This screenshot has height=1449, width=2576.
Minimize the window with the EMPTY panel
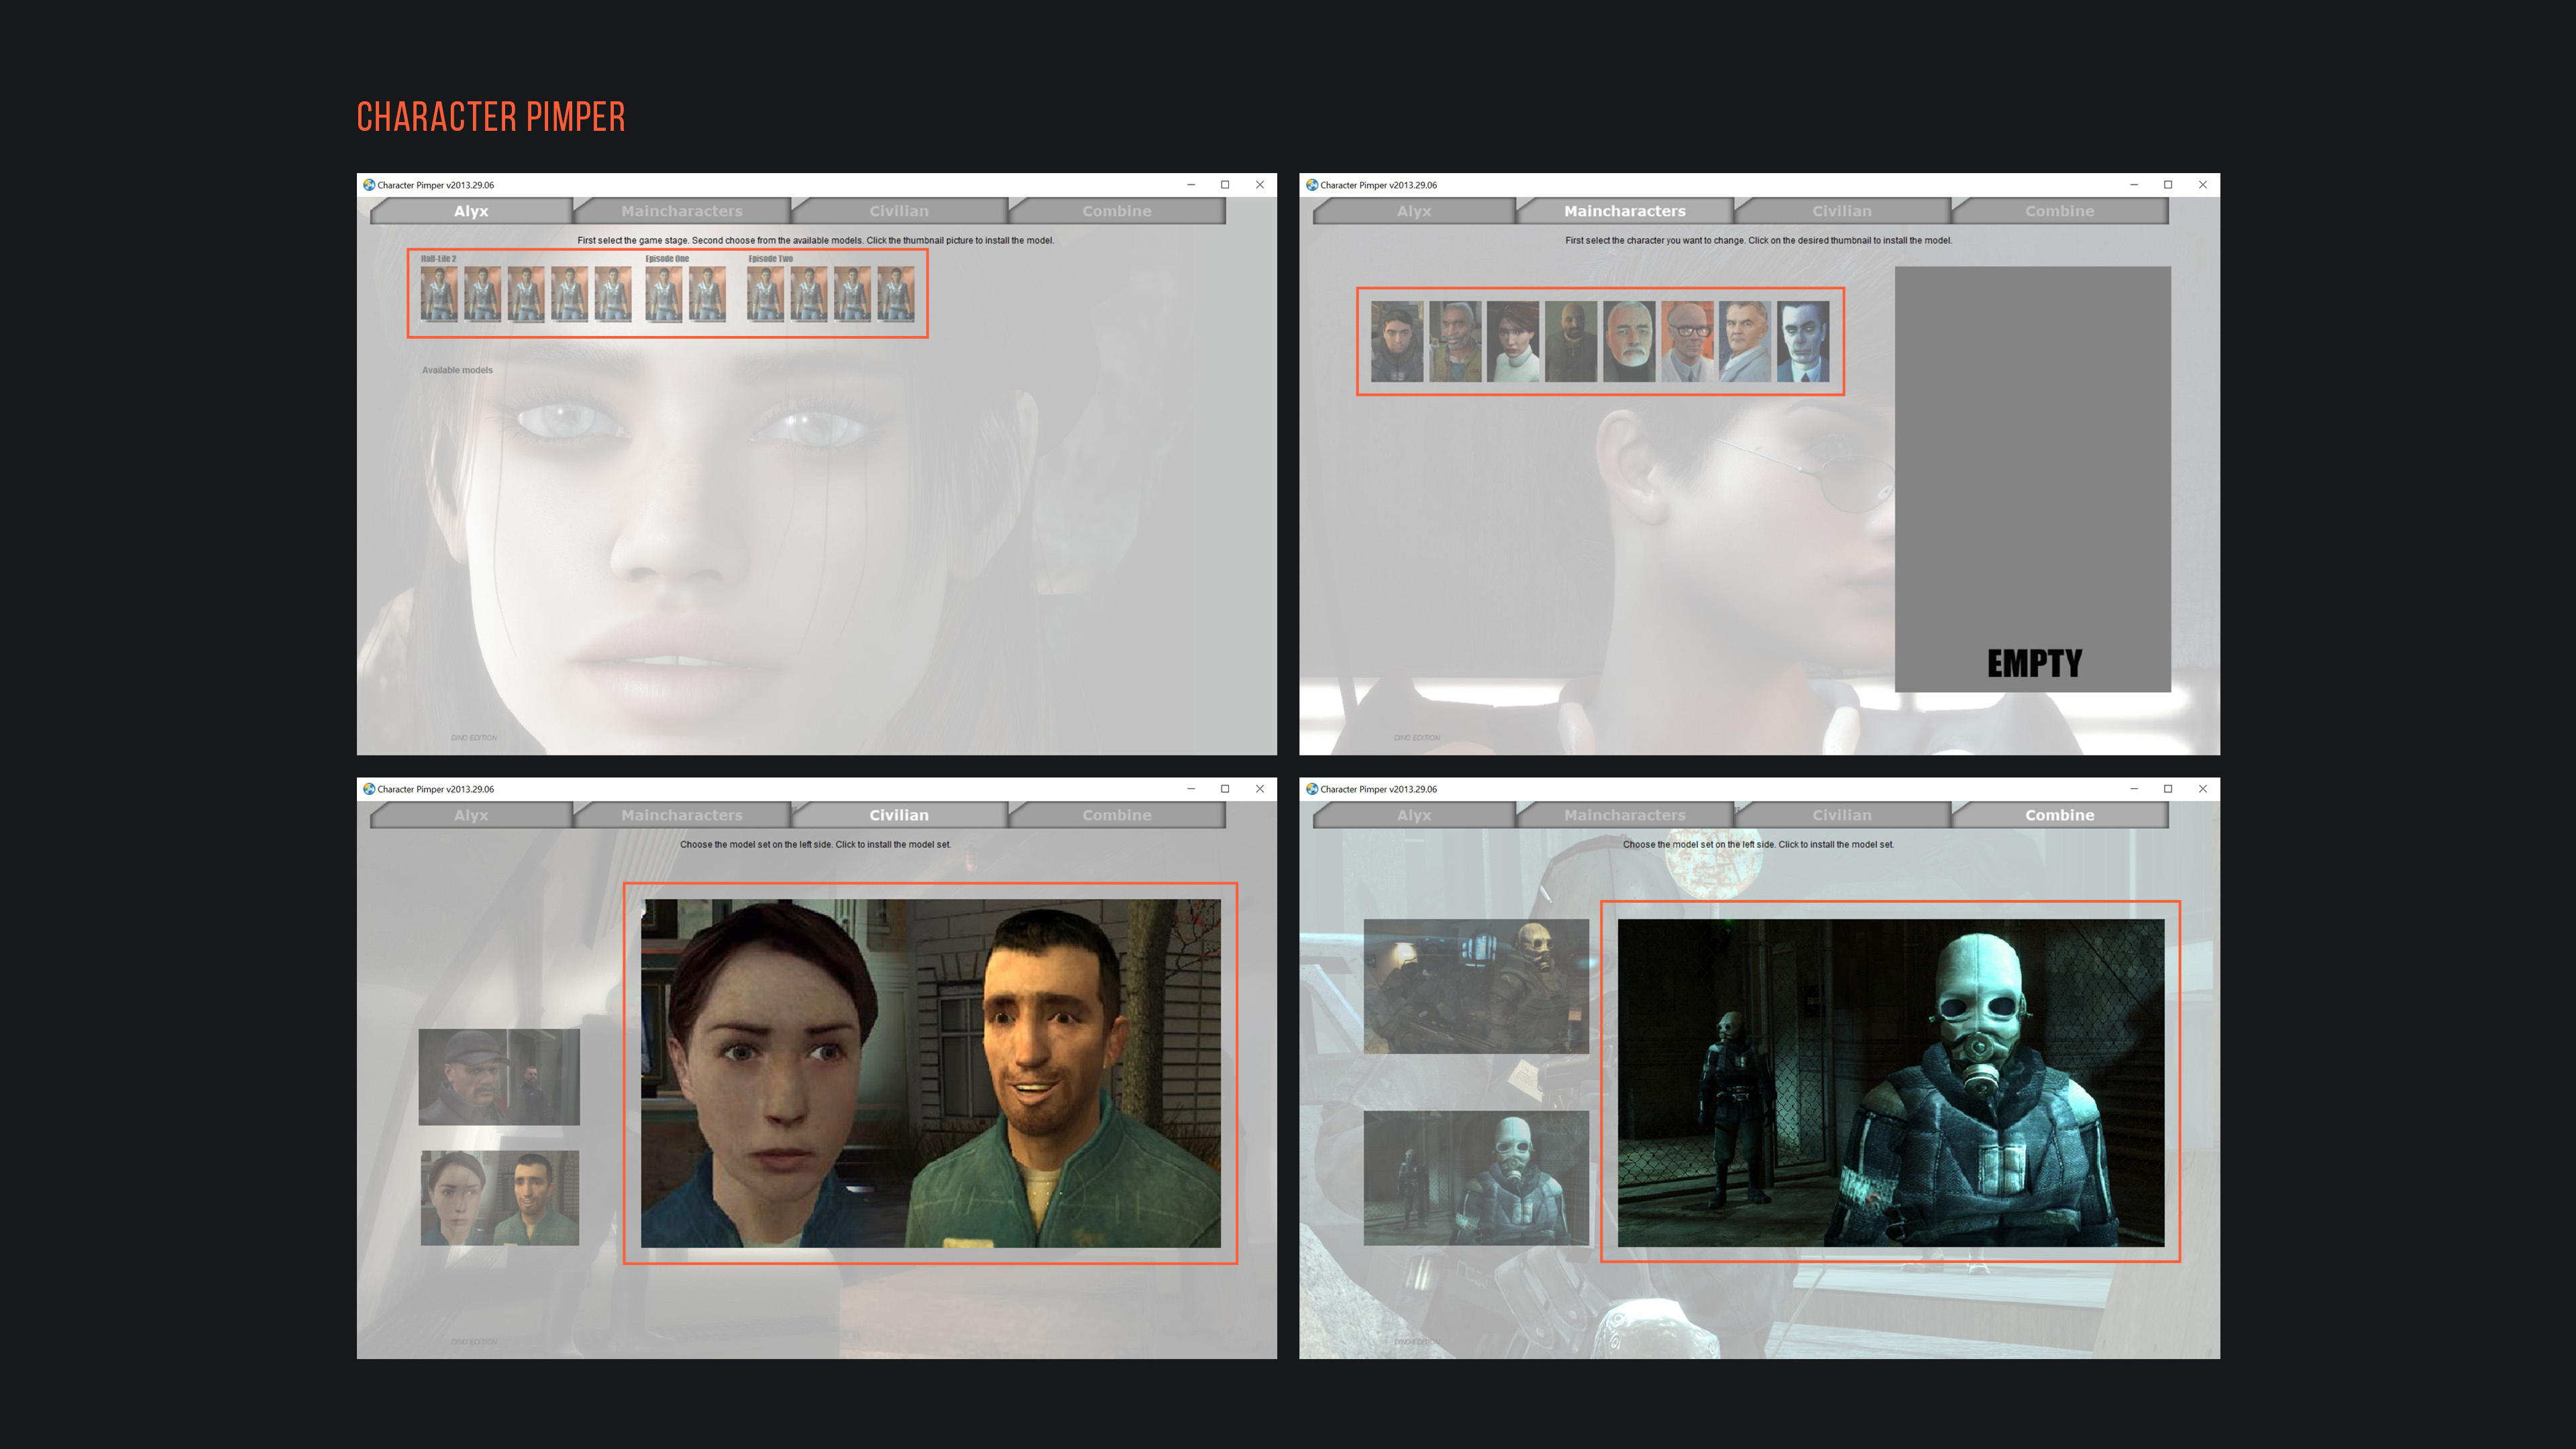[2134, 185]
